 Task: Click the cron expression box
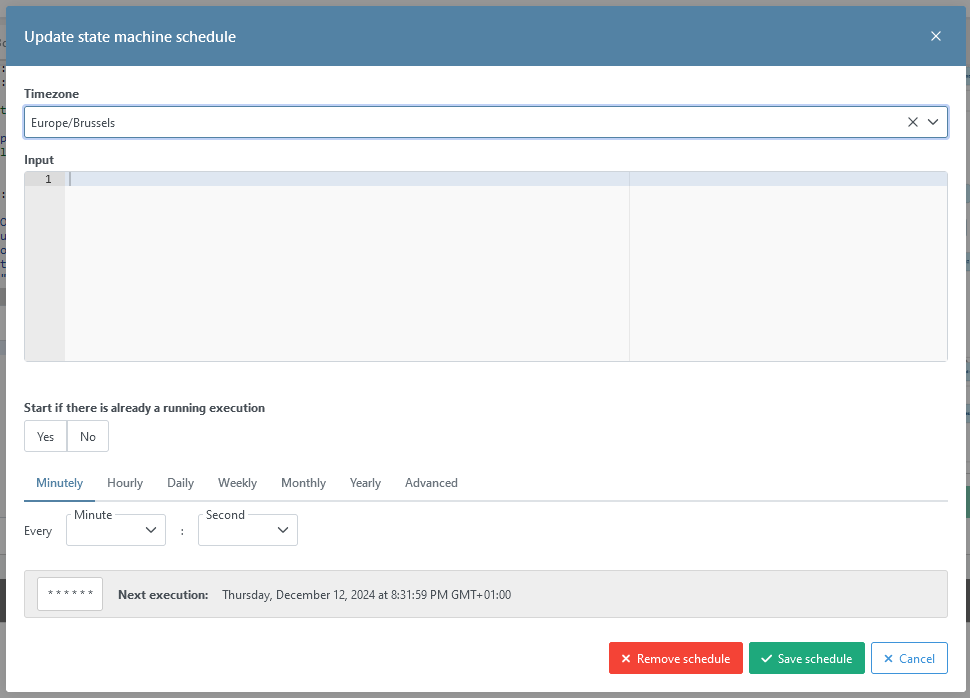click(70, 594)
